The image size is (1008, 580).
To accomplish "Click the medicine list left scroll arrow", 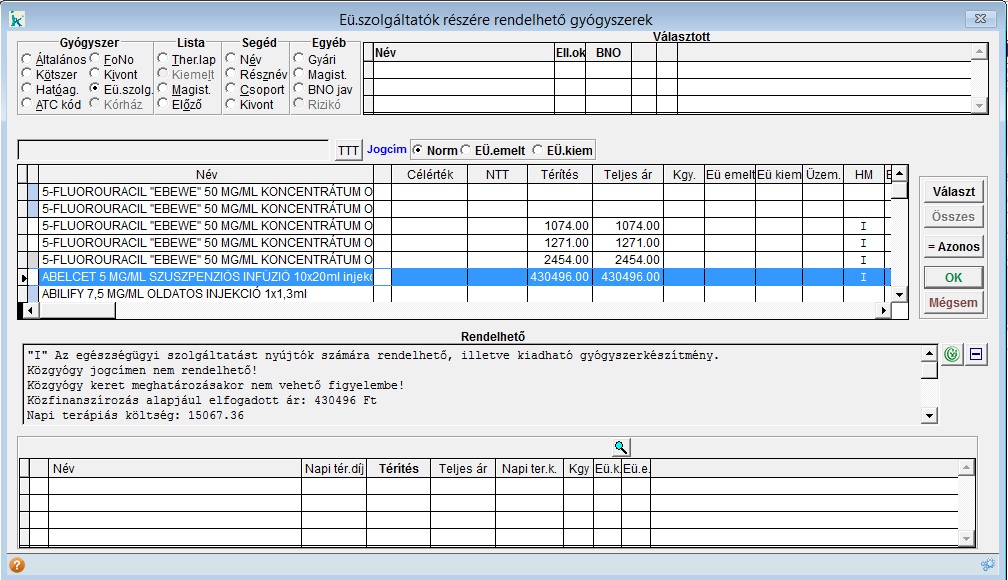I will [29, 311].
